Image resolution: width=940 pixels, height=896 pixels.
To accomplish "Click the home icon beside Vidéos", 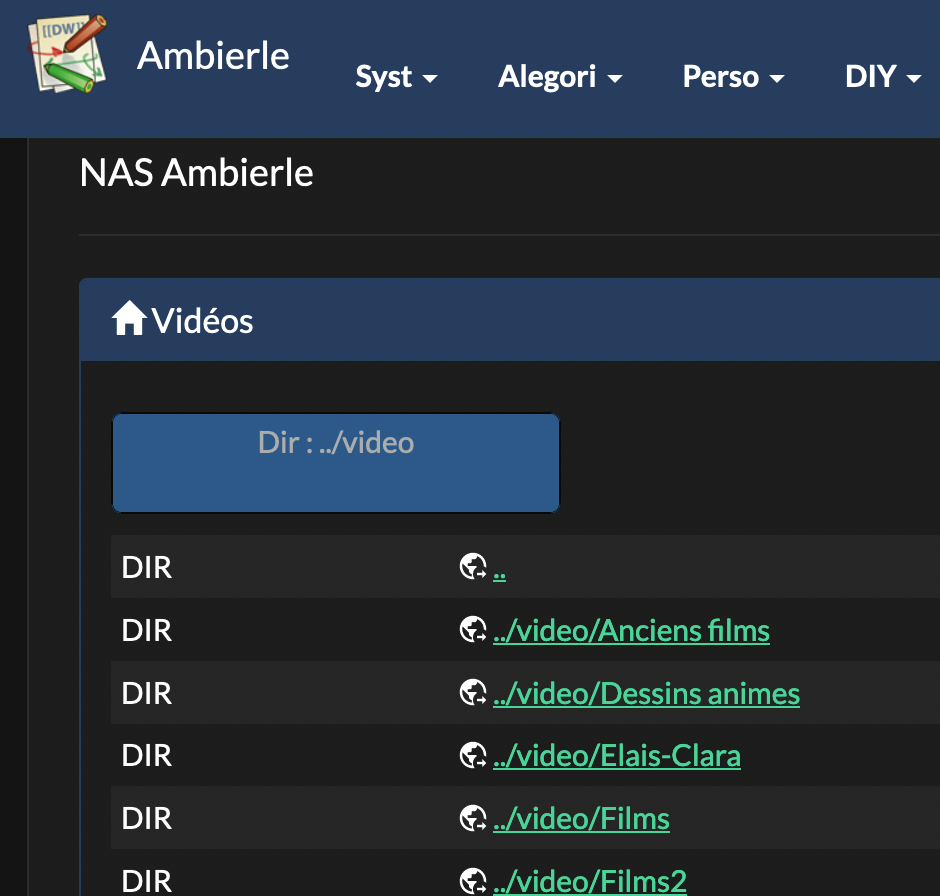I will [129, 321].
